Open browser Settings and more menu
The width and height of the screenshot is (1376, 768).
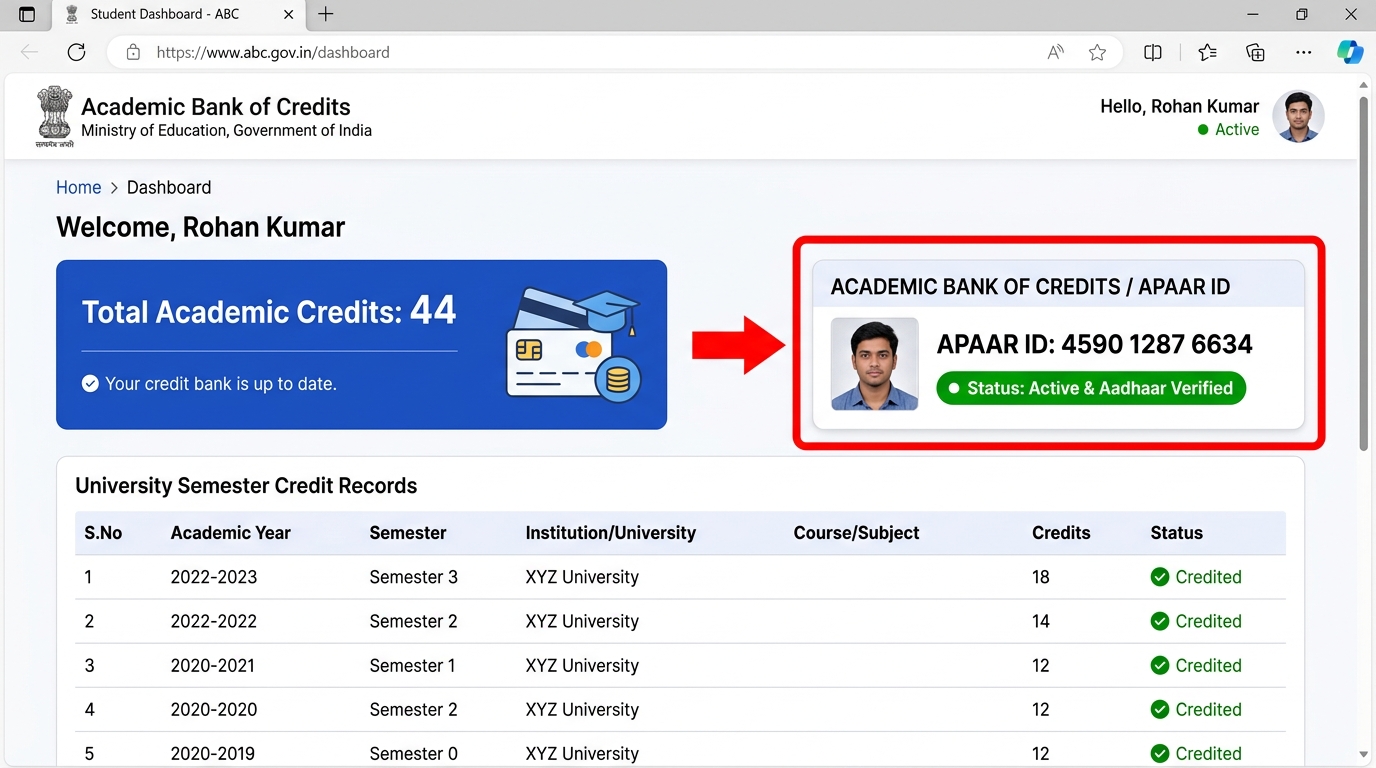coord(1303,52)
